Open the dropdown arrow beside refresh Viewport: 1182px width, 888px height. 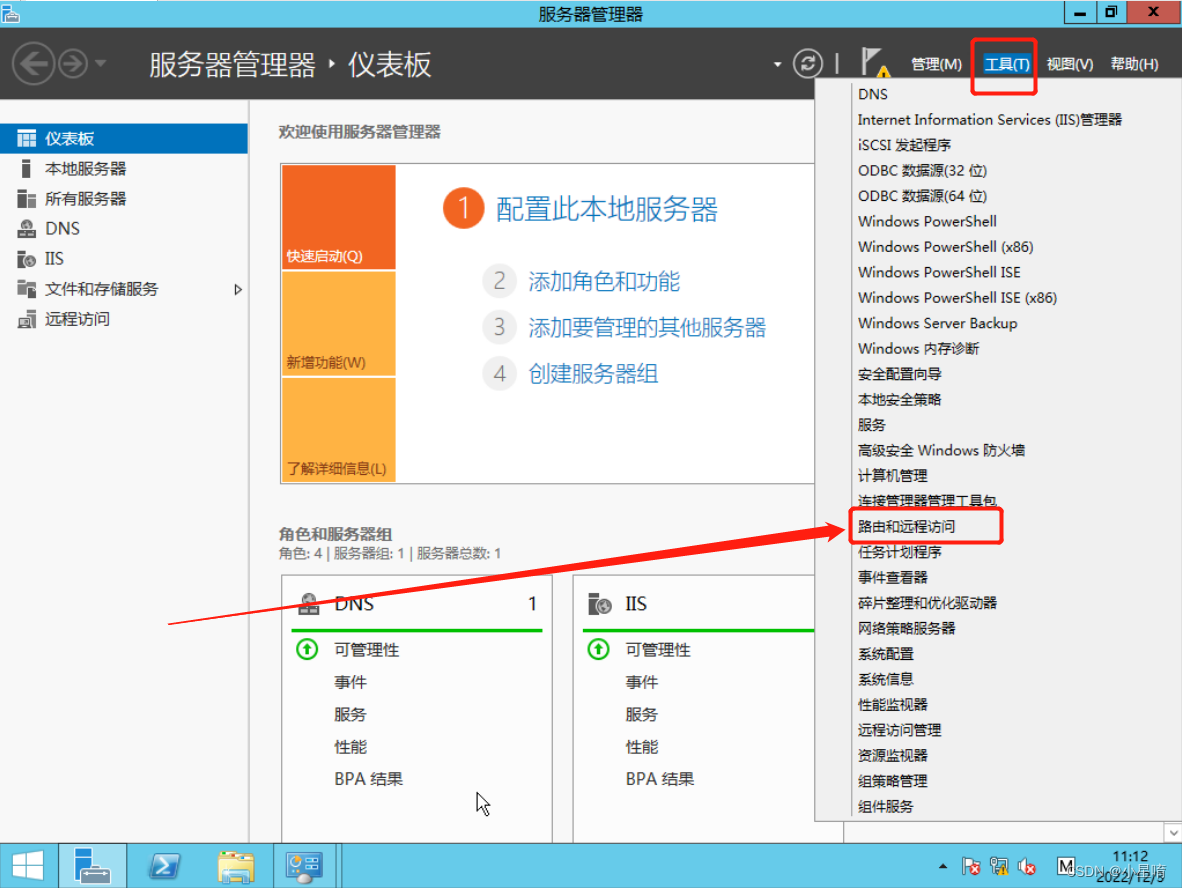(x=777, y=65)
